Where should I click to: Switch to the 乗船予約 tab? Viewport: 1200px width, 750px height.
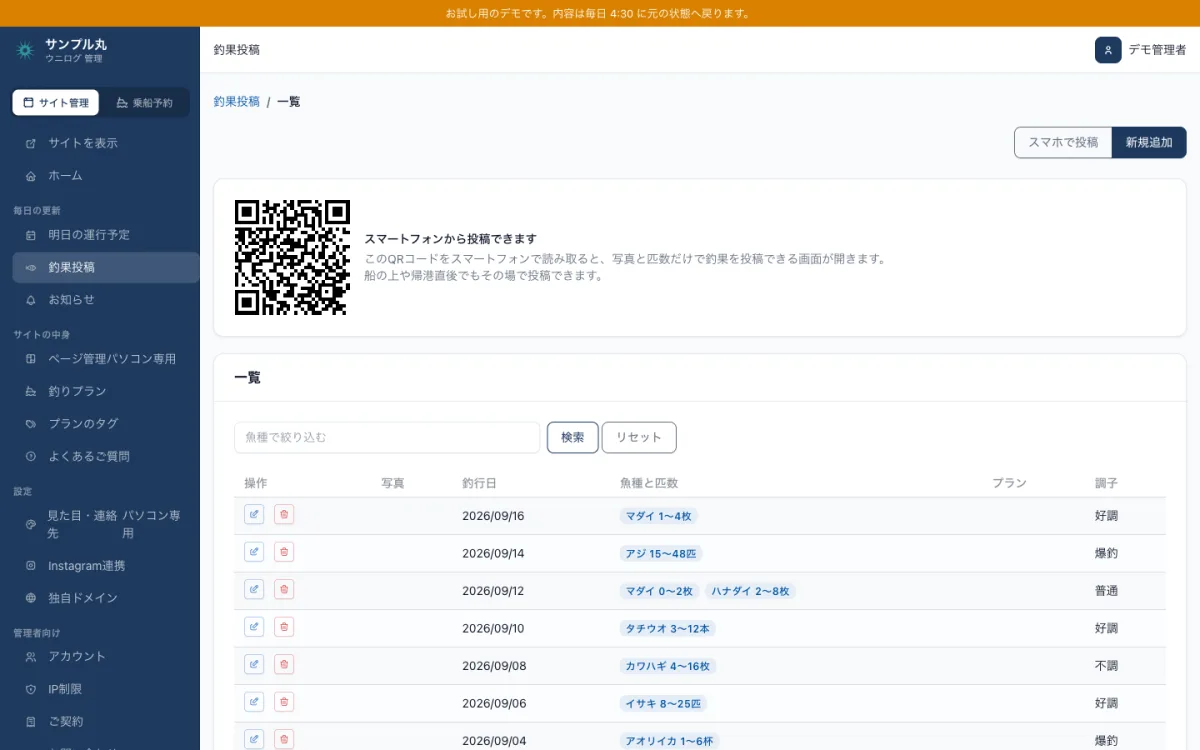tap(145, 103)
